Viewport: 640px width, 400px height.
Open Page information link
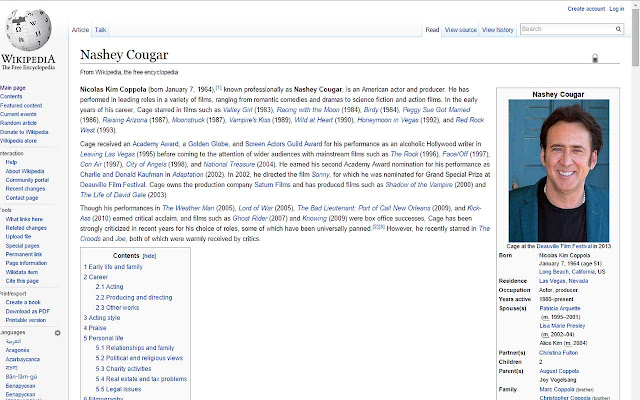pos(26,263)
